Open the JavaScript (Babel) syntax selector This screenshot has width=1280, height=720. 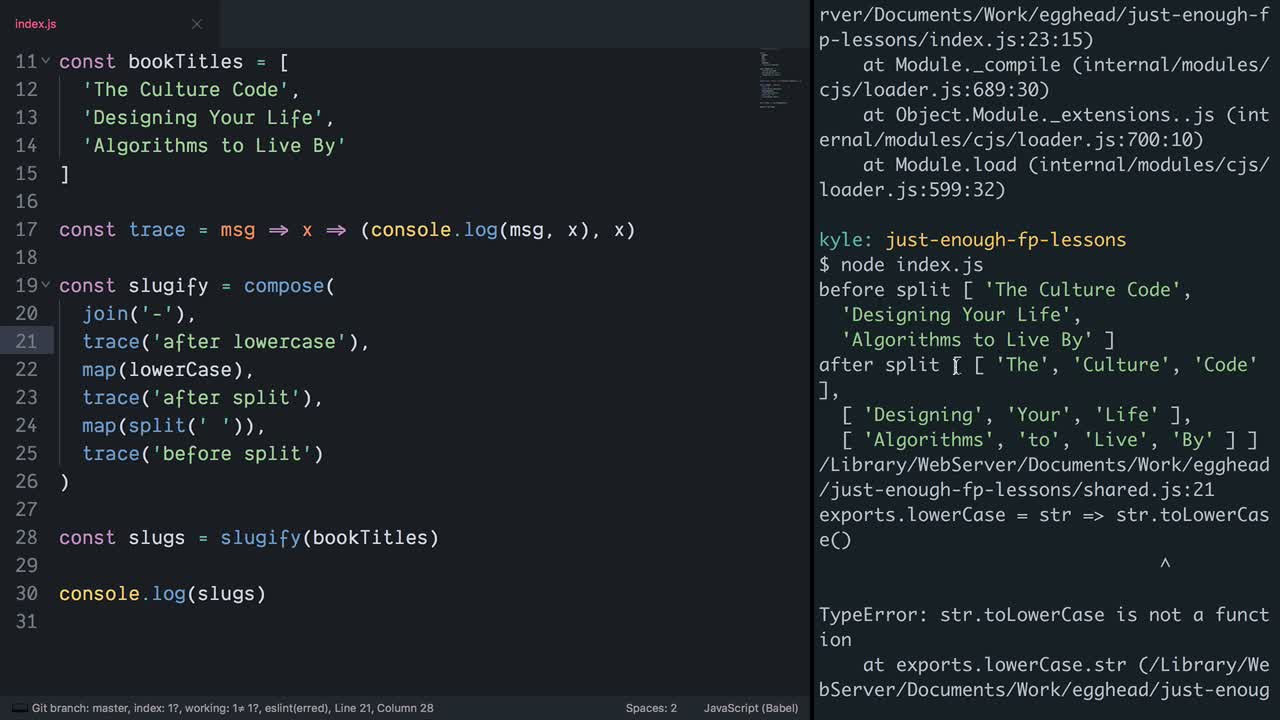pyautogui.click(x=750, y=708)
